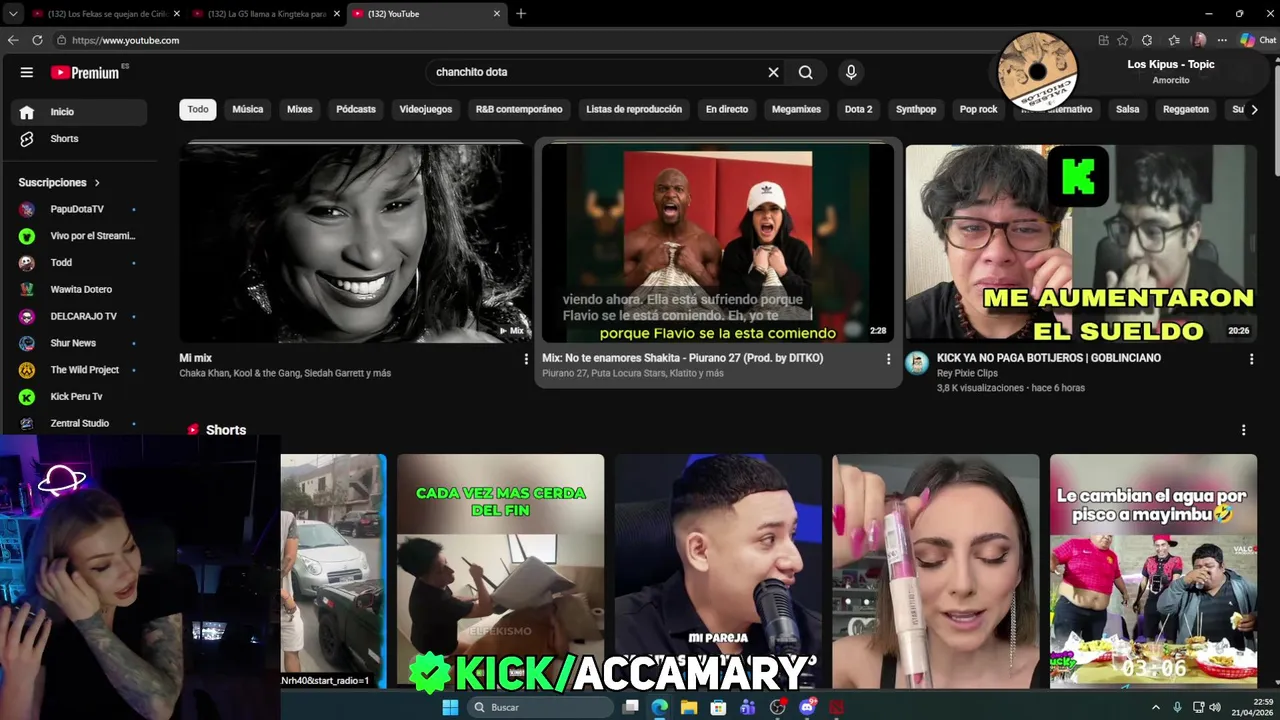Select the Reggaeton filter chip
This screenshot has width=1280, height=720.
[1186, 109]
